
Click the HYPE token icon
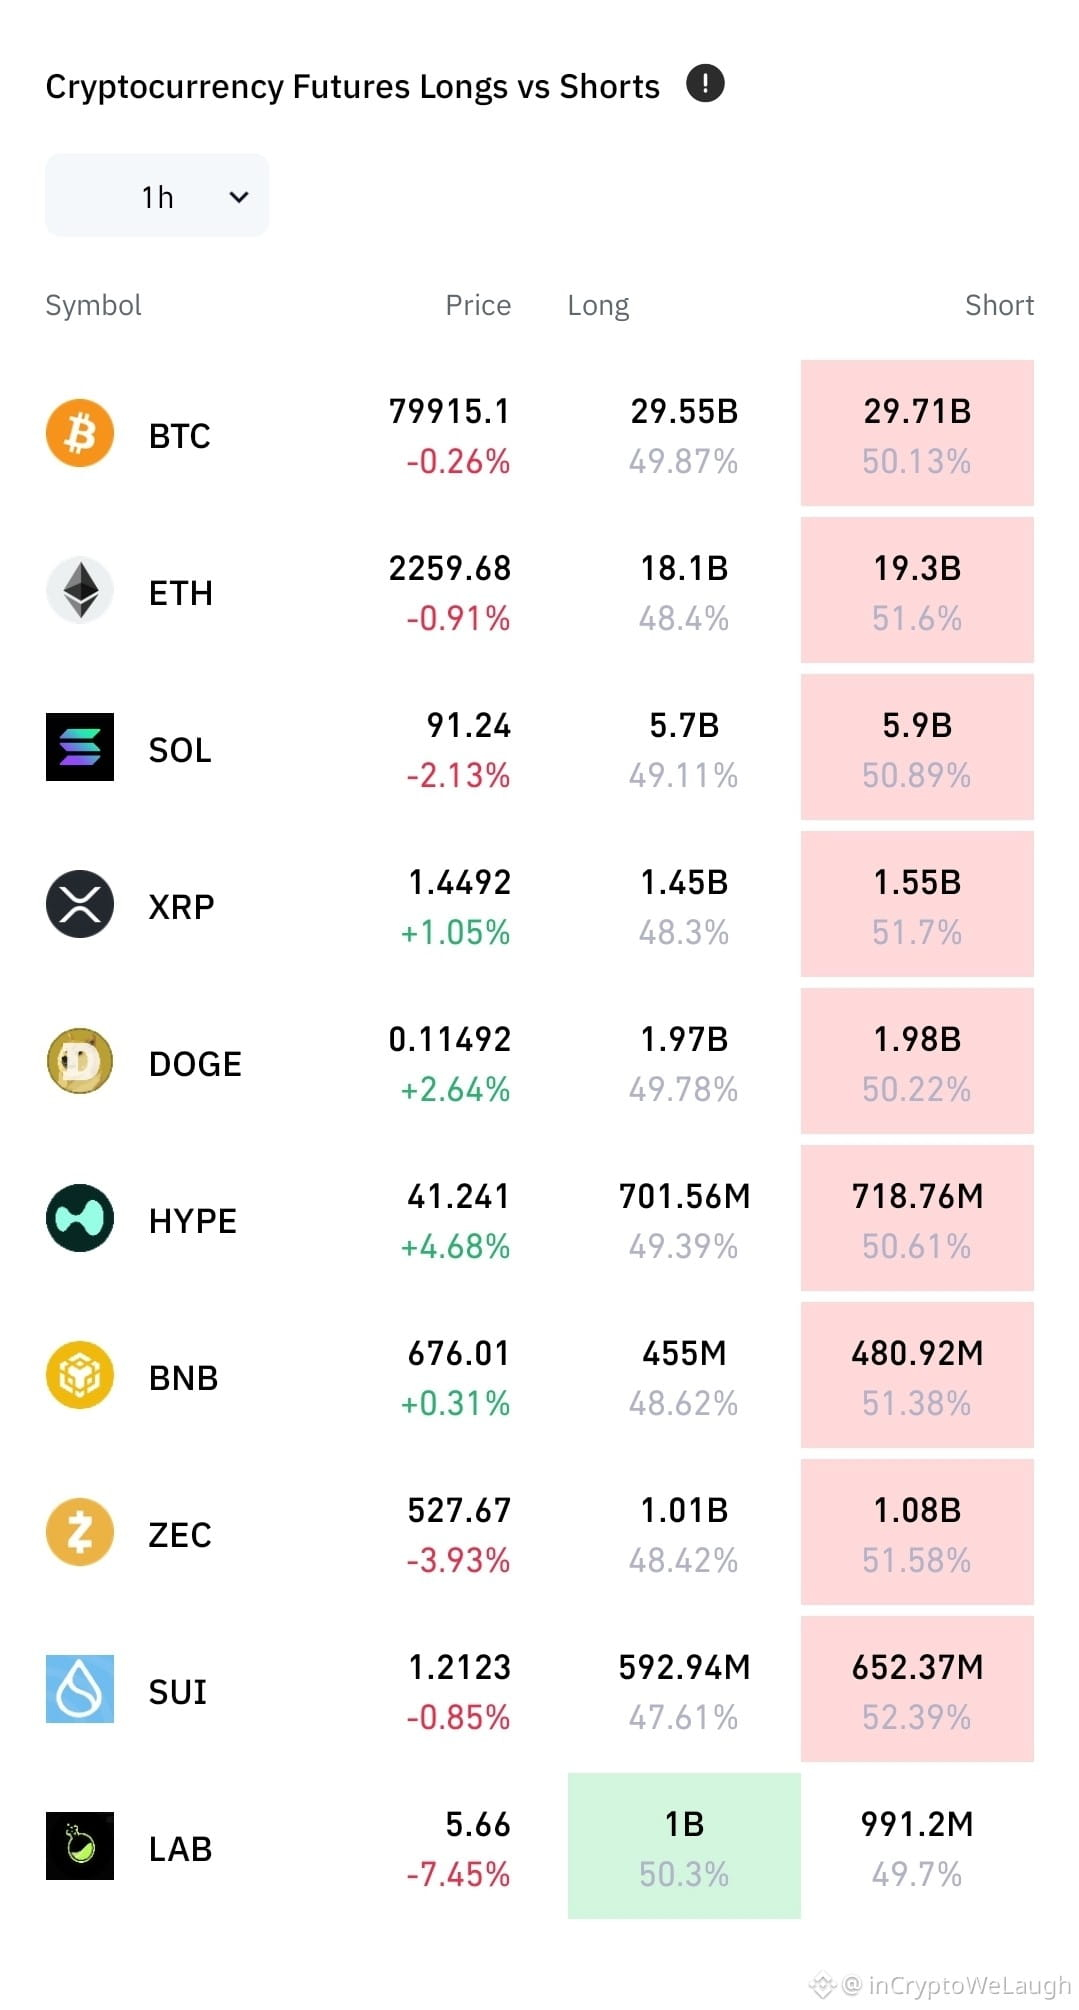(x=80, y=1218)
